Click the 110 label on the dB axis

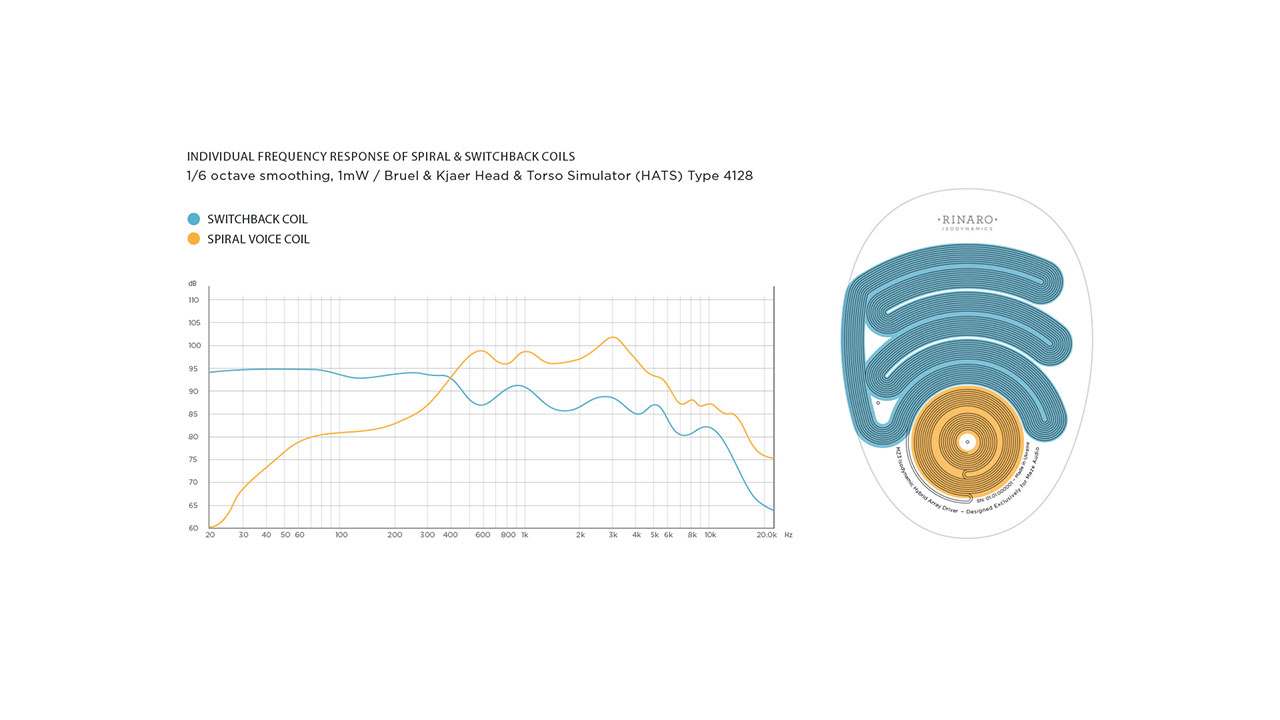point(193,300)
